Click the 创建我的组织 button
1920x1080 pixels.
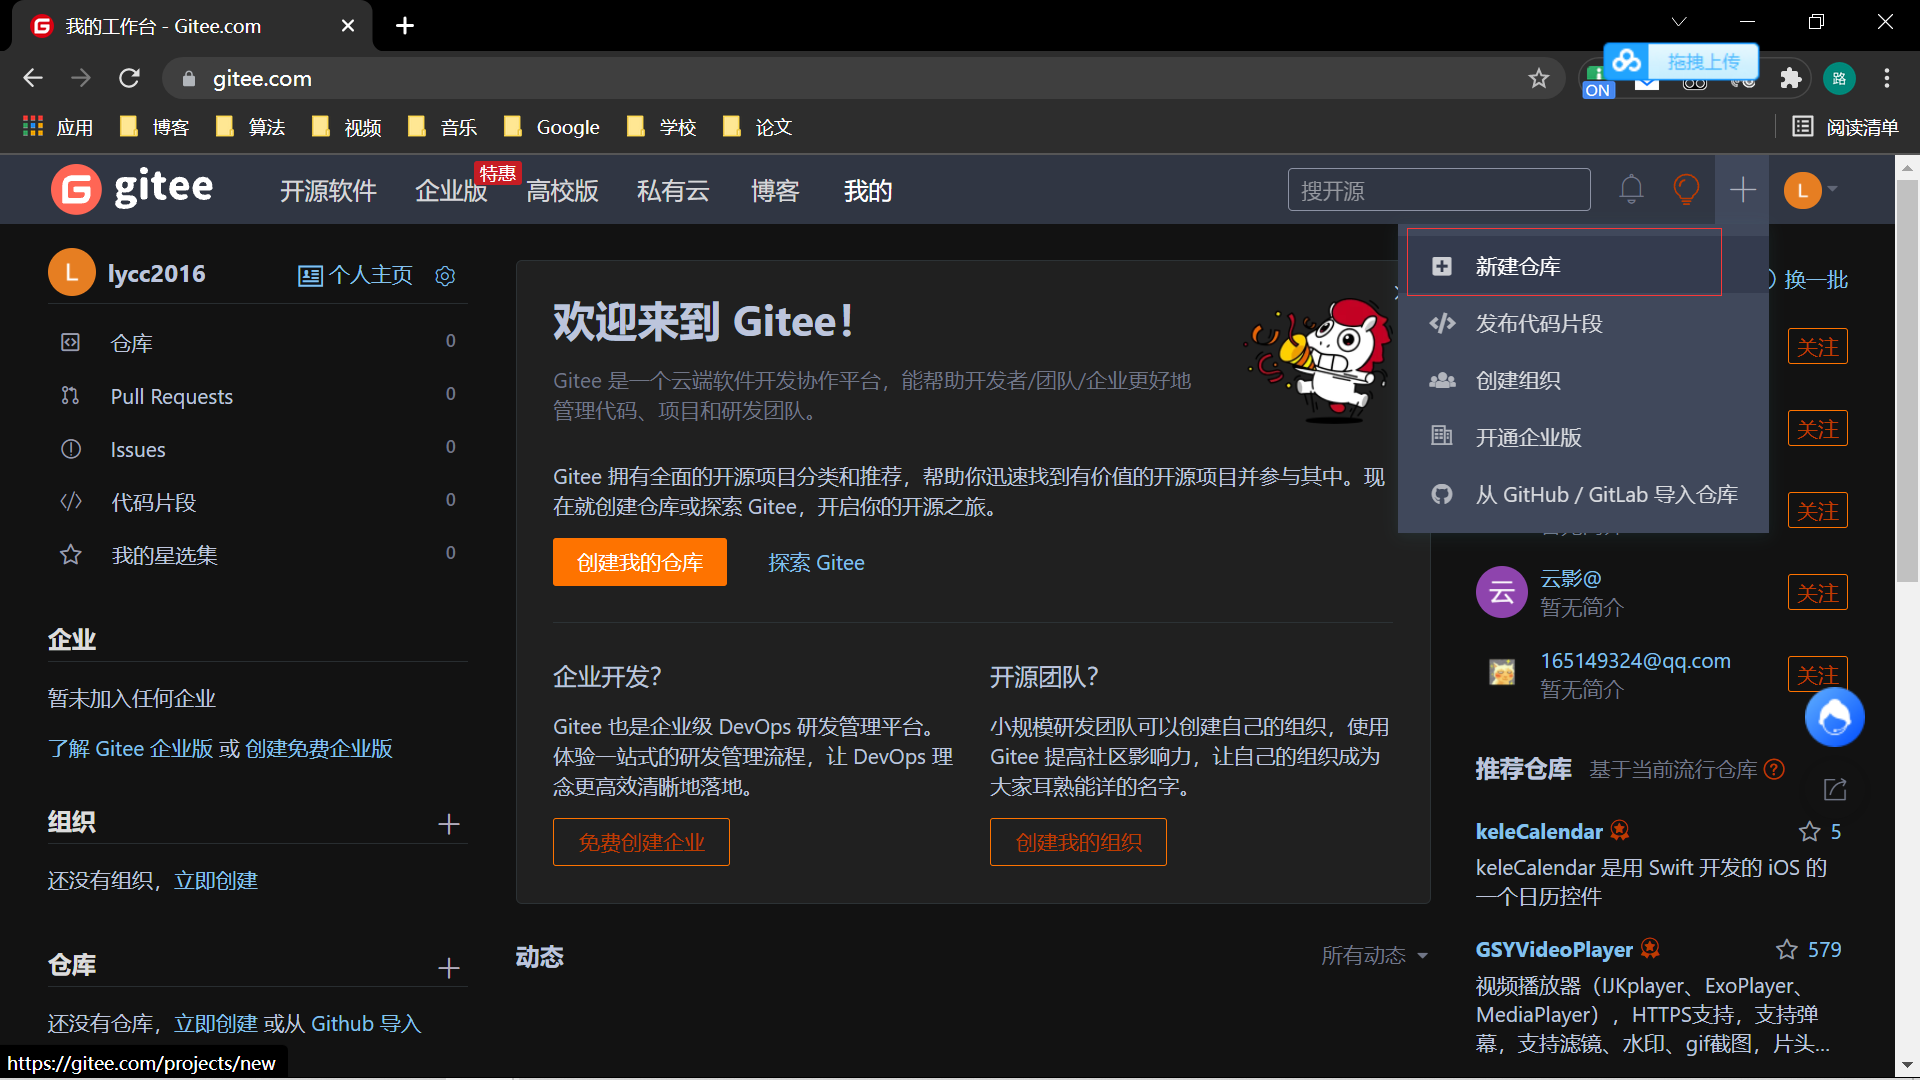[x=1078, y=842]
